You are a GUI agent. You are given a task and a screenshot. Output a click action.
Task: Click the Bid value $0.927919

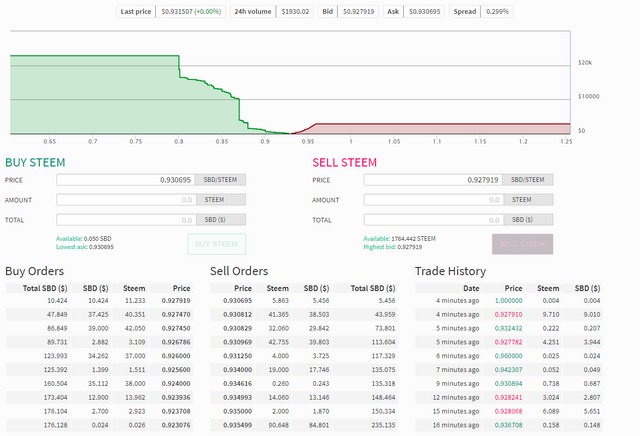tap(358, 11)
